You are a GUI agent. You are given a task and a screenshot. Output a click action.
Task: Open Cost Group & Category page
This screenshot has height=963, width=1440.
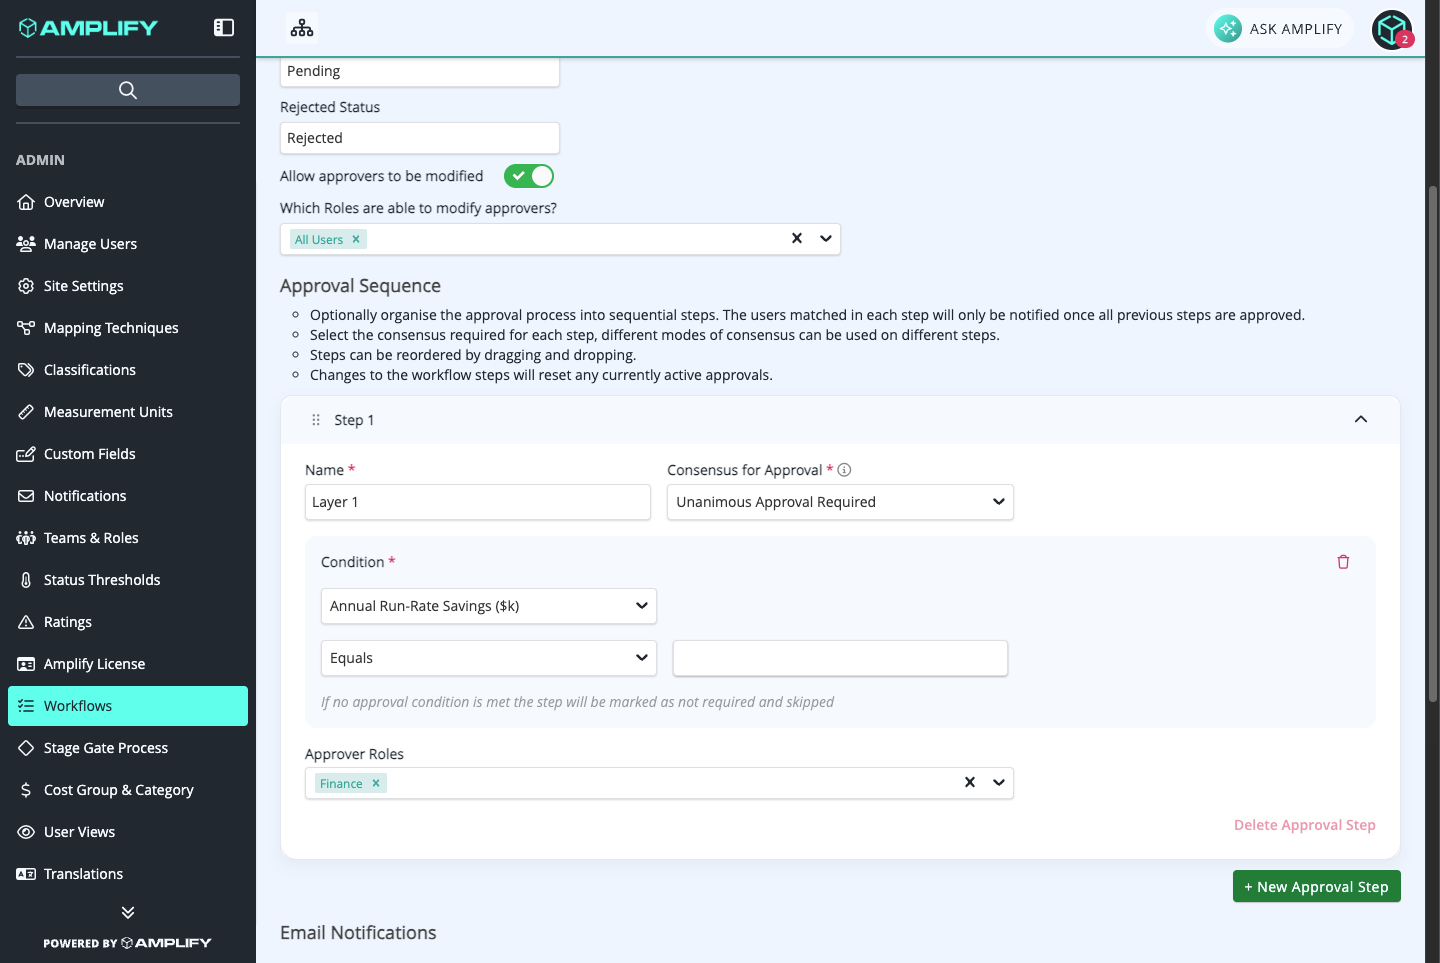(x=128, y=790)
